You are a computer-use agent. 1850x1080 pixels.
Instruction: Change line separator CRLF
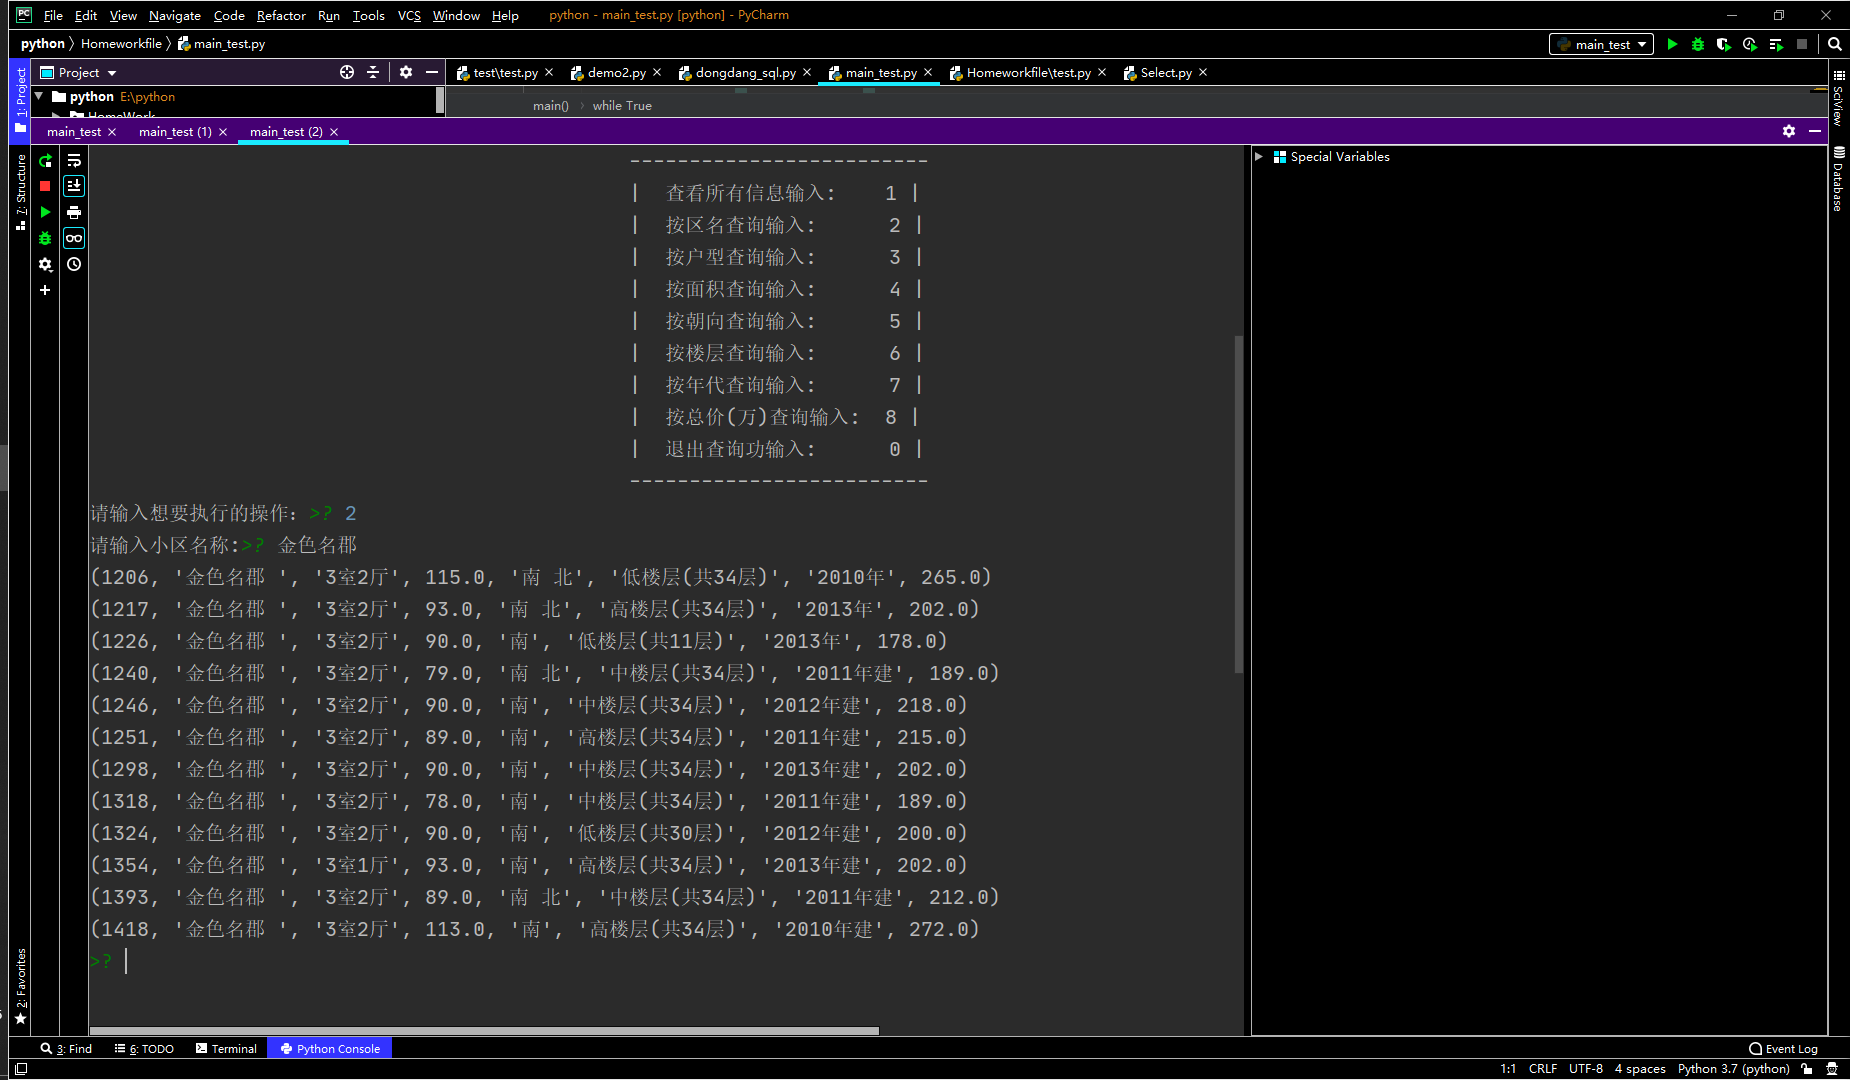point(1542,1068)
